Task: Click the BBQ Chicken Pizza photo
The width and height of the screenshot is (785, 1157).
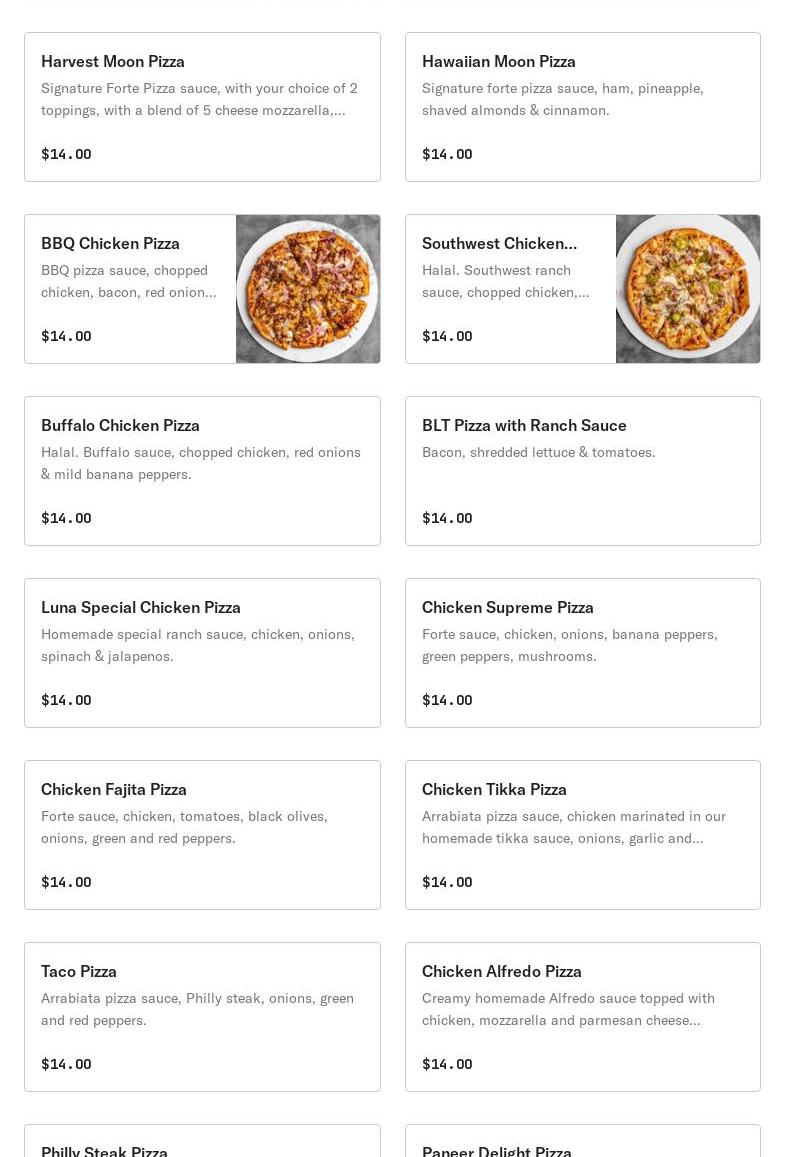Action: coord(308,289)
